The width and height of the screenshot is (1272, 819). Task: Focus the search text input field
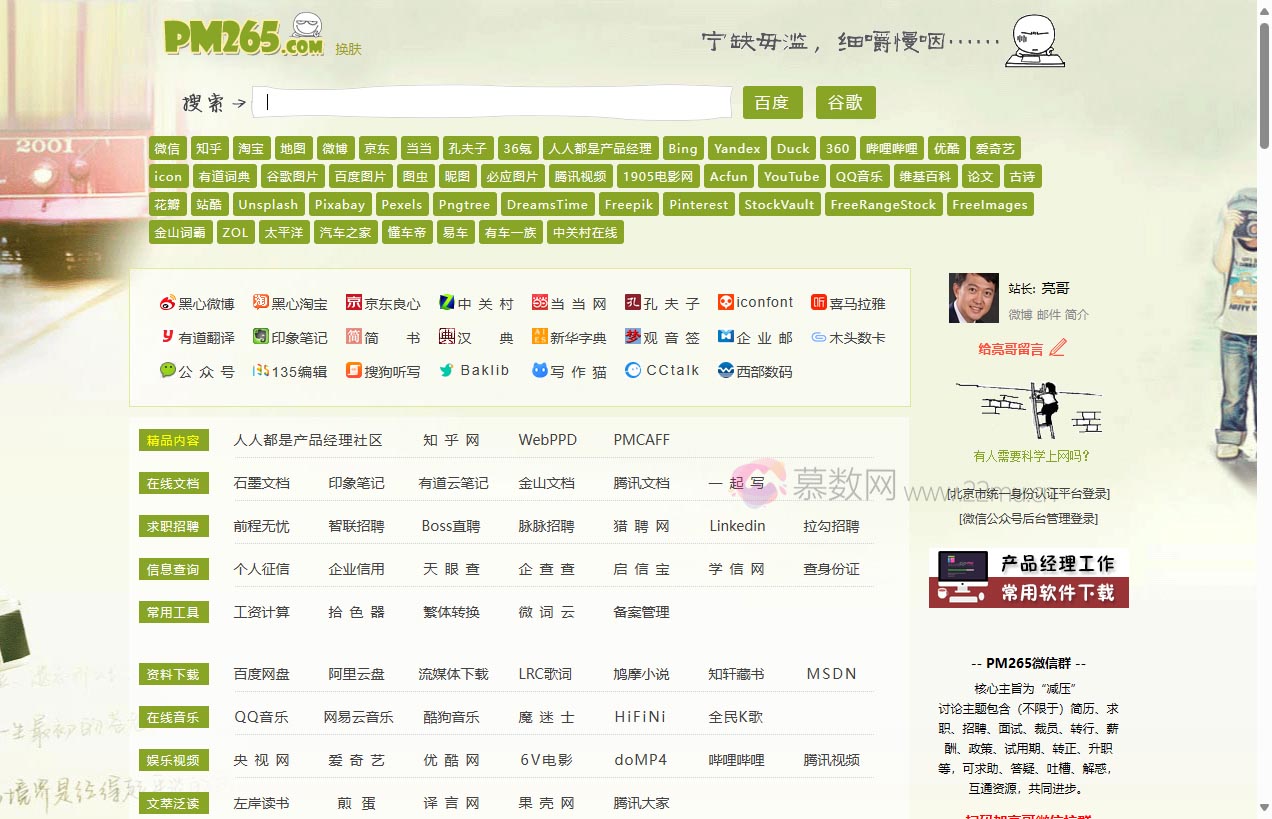[492, 102]
